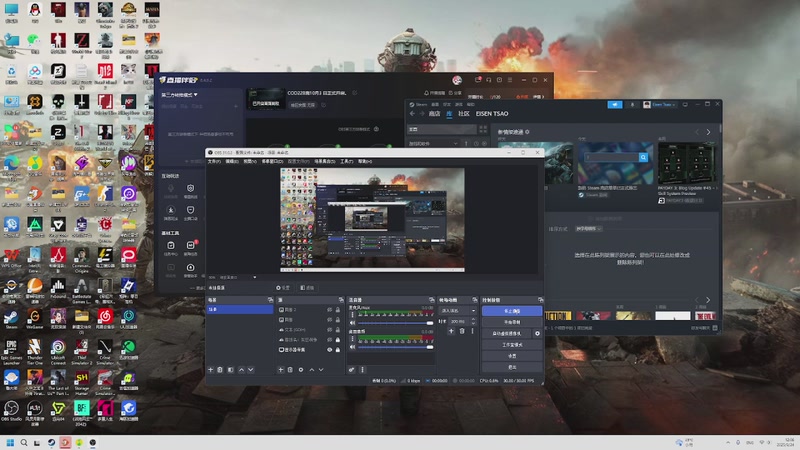Viewport: 800px width, 450px height.
Task: Adjust desktop audio volume slider
Action: click(x=396, y=347)
